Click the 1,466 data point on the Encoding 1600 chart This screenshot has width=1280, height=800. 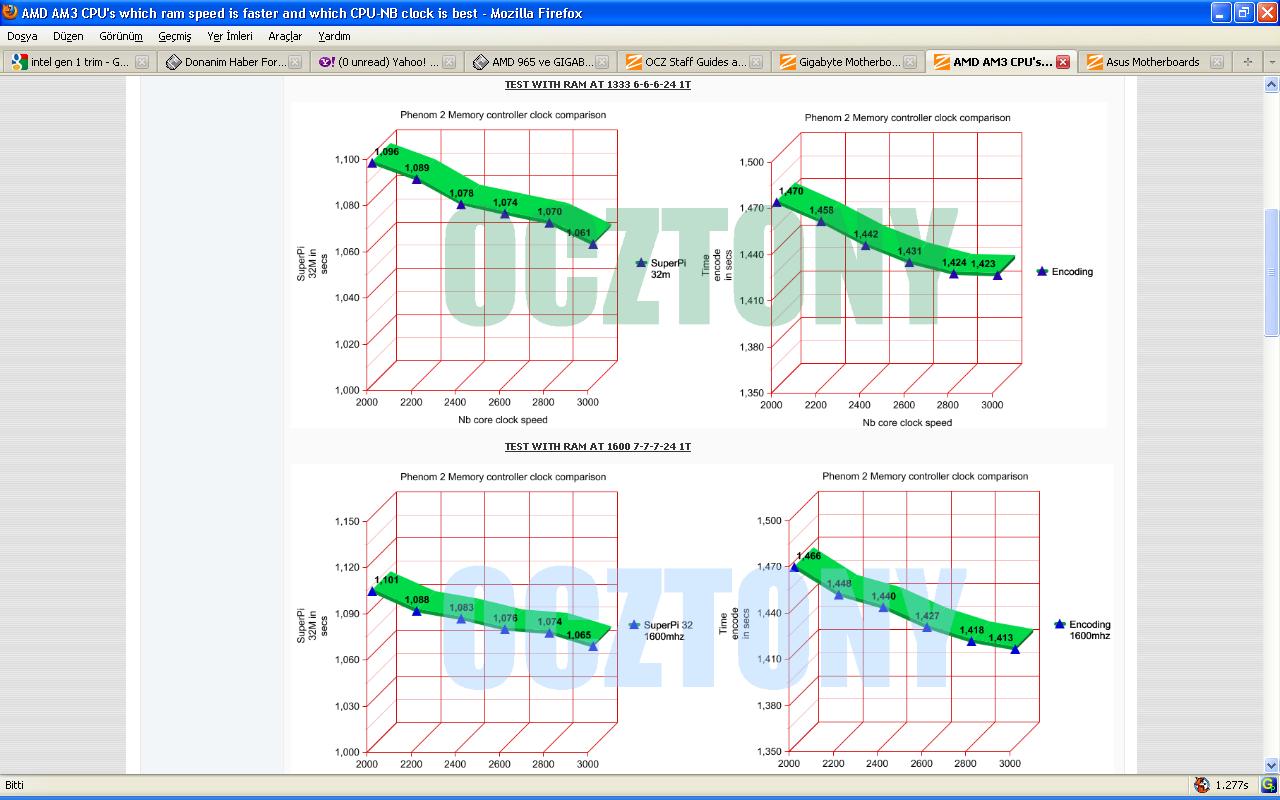click(795, 567)
